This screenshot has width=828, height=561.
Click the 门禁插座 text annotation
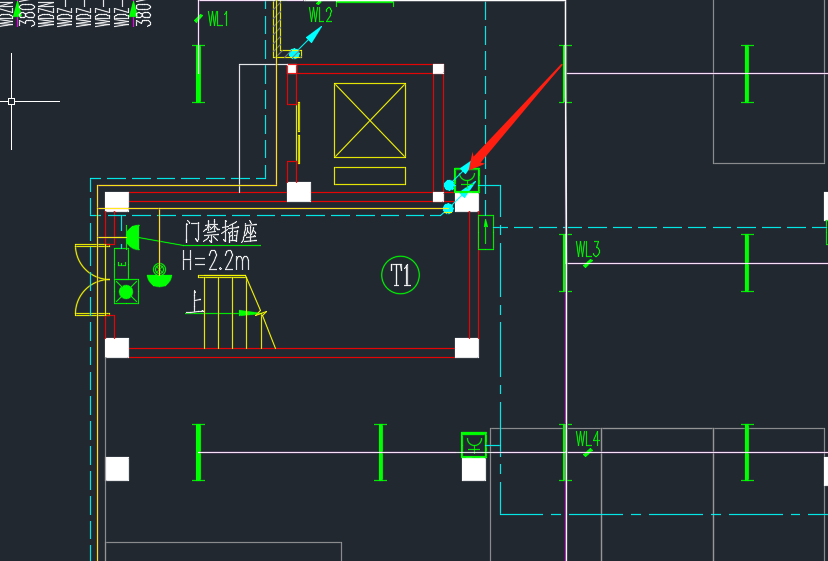(x=220, y=234)
